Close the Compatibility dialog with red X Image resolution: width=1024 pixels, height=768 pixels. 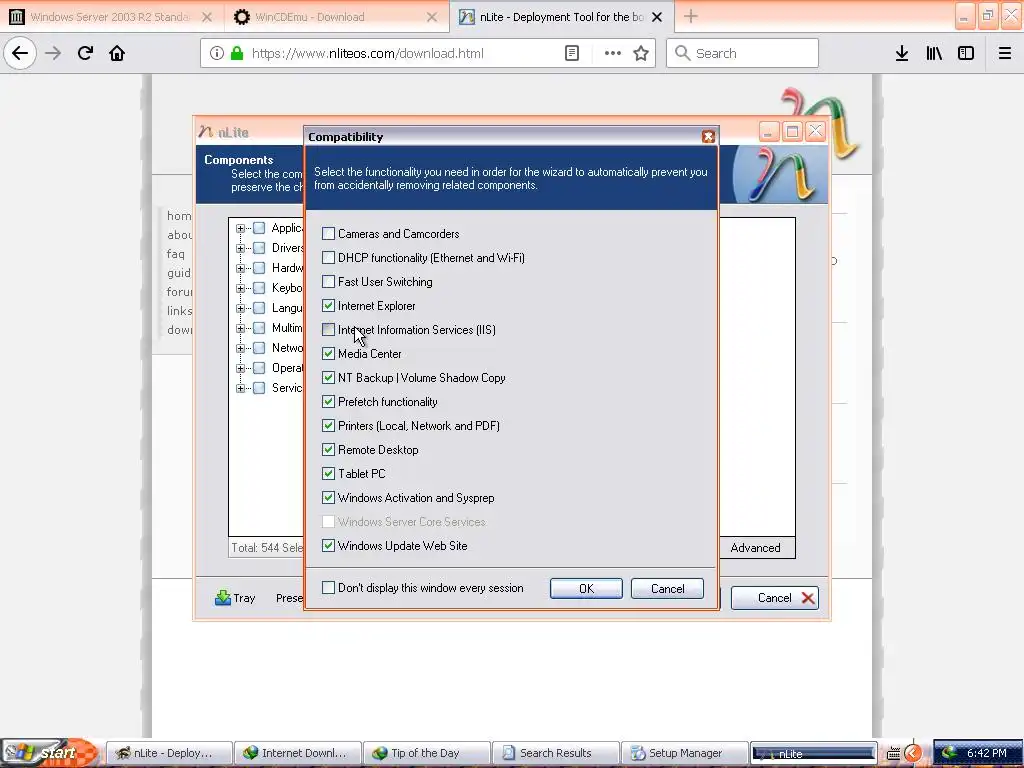pos(708,136)
